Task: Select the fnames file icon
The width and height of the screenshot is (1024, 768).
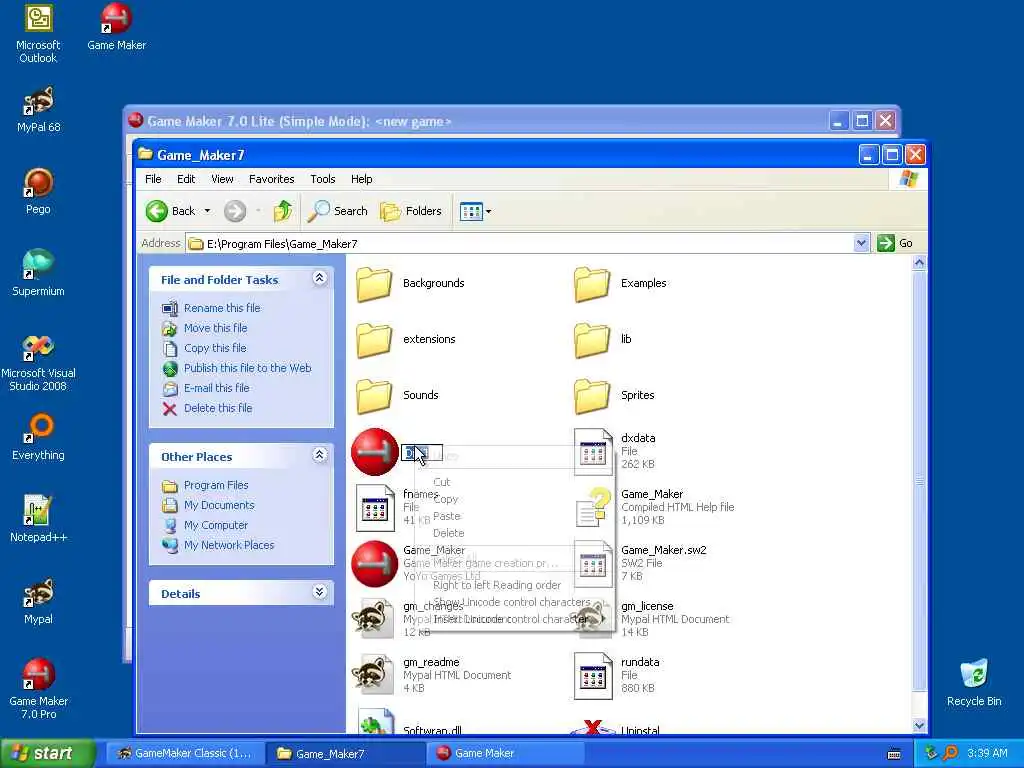Action: tap(375, 508)
